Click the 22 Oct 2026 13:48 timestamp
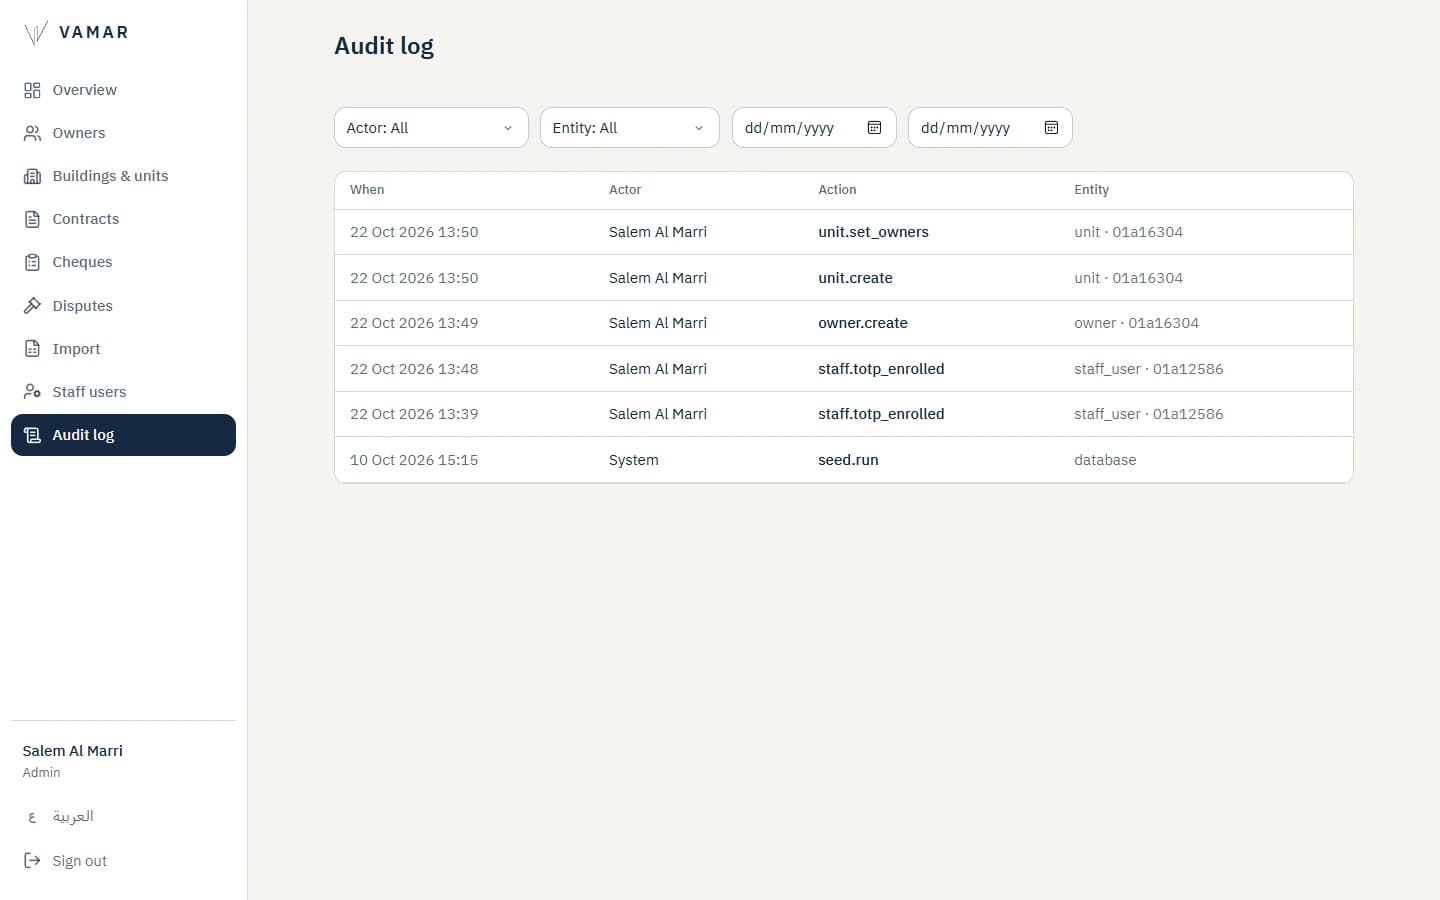 tap(414, 369)
